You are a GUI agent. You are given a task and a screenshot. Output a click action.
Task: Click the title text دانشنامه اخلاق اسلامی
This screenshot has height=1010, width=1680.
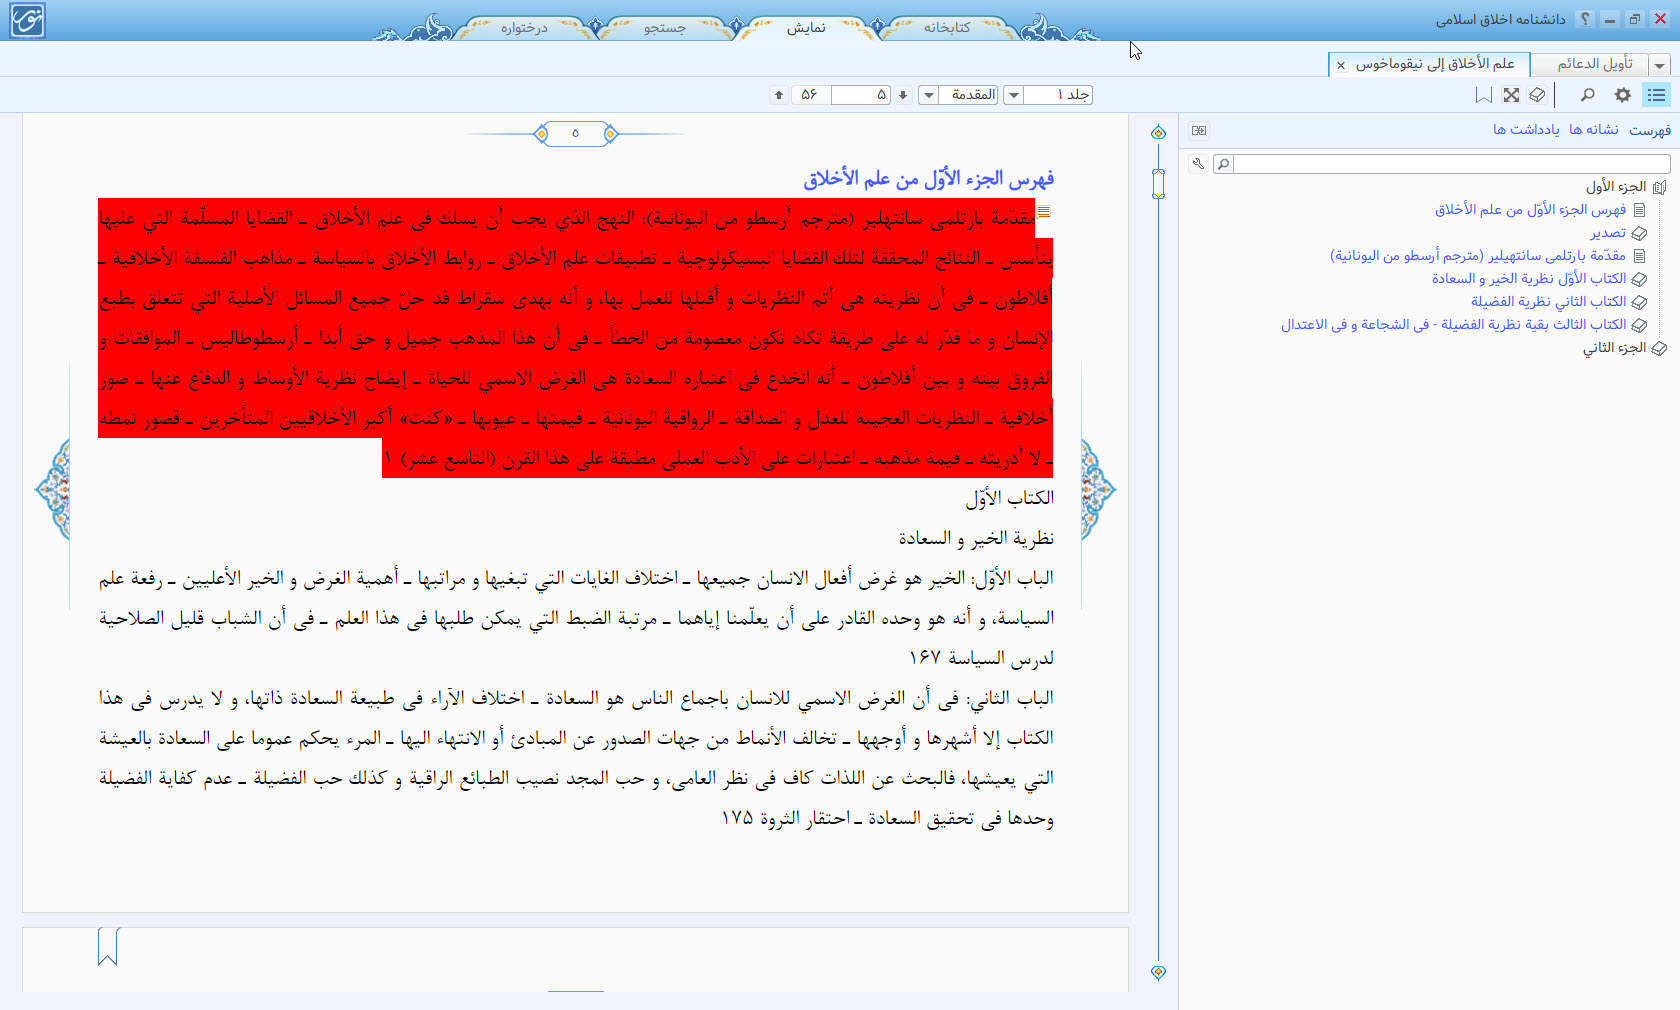click(x=1500, y=19)
